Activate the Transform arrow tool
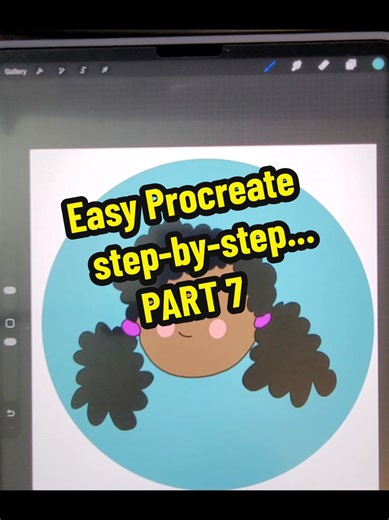 pyautogui.click(x=105, y=70)
